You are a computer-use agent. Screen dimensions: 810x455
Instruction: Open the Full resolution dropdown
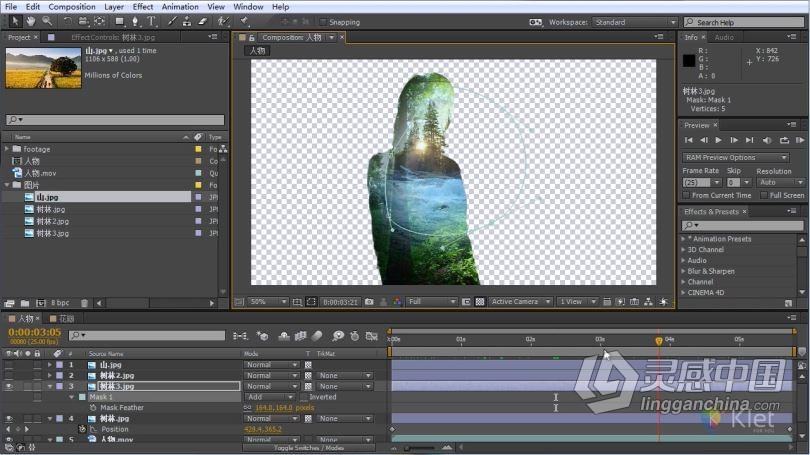(432, 302)
